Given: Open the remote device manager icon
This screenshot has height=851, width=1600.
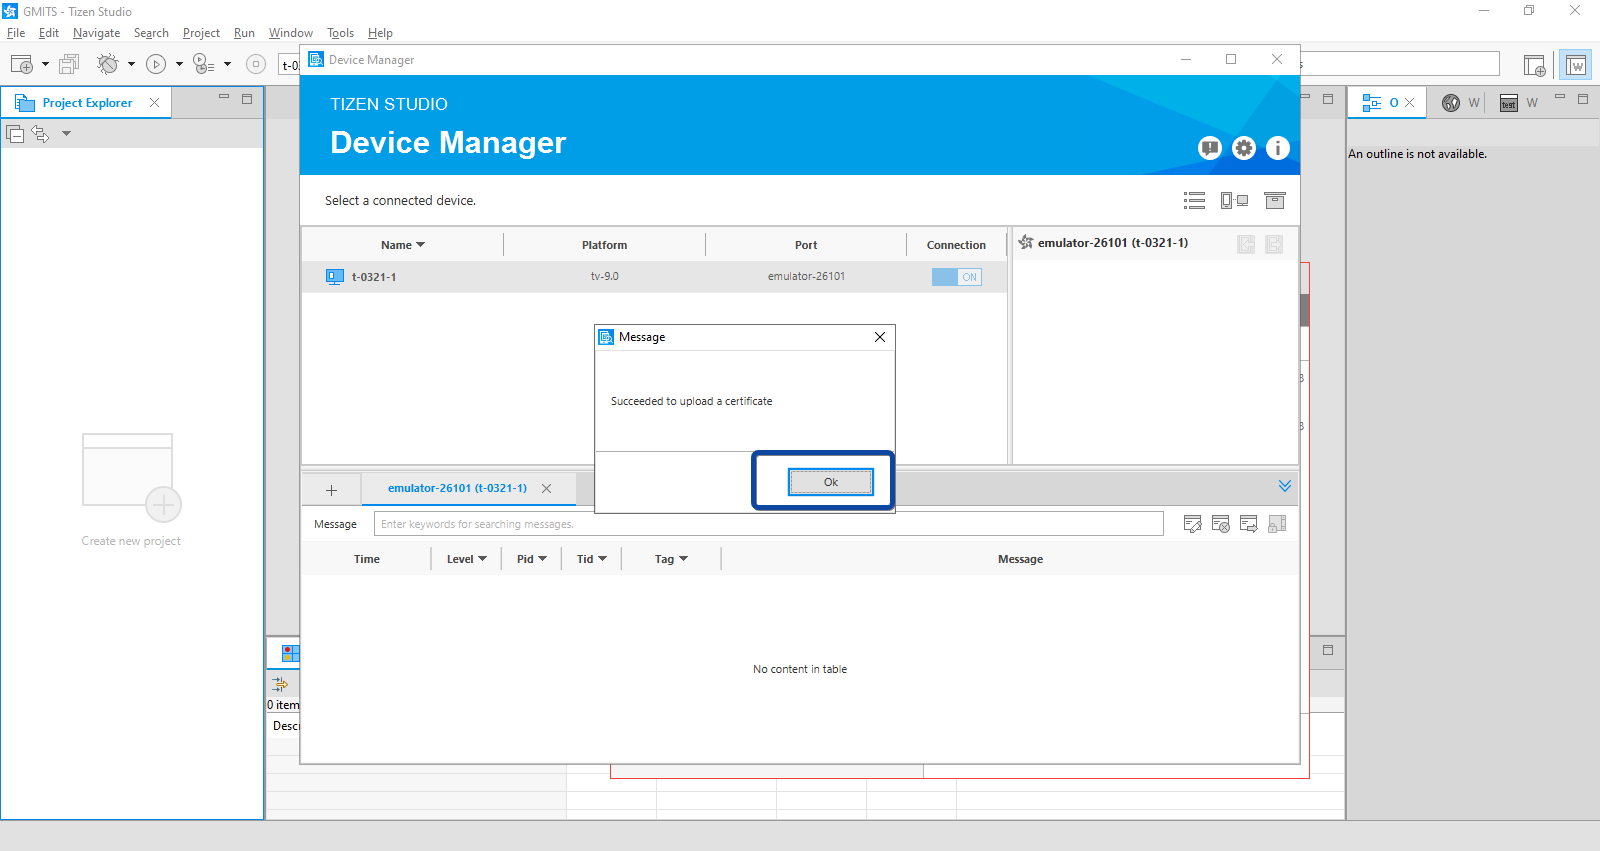Looking at the screenshot, I should click(x=1234, y=201).
